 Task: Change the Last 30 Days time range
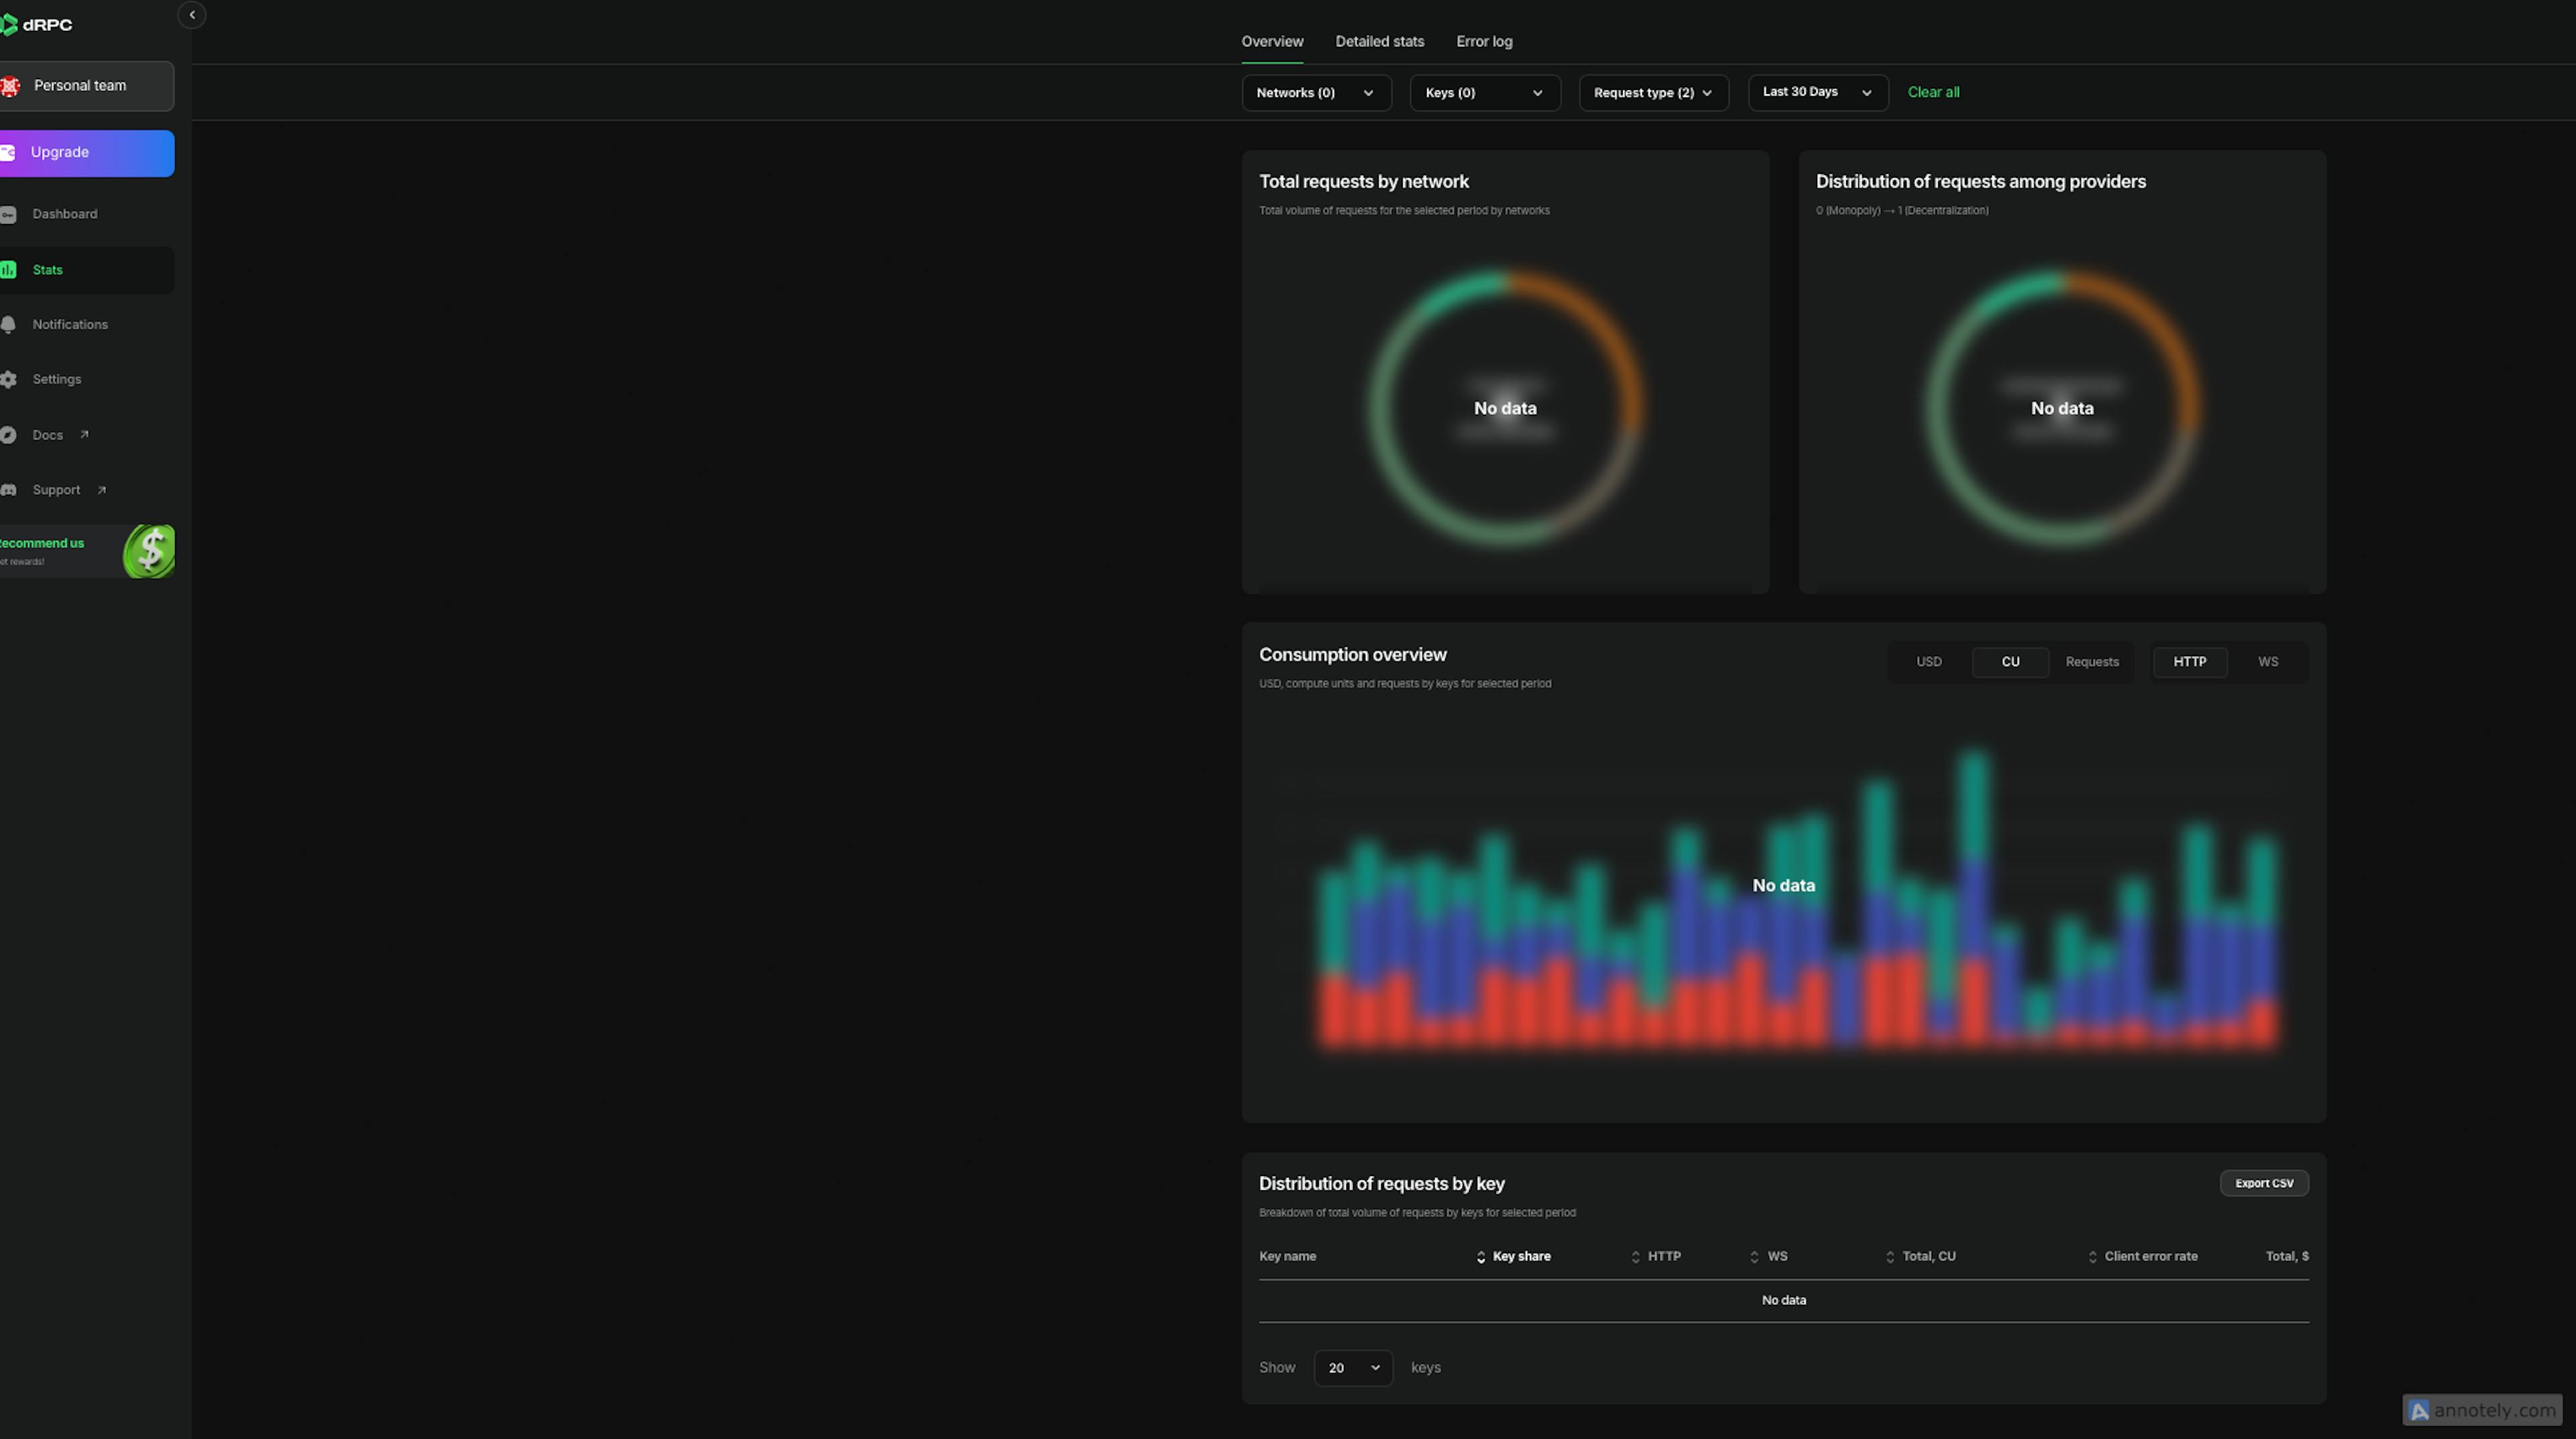(1813, 91)
